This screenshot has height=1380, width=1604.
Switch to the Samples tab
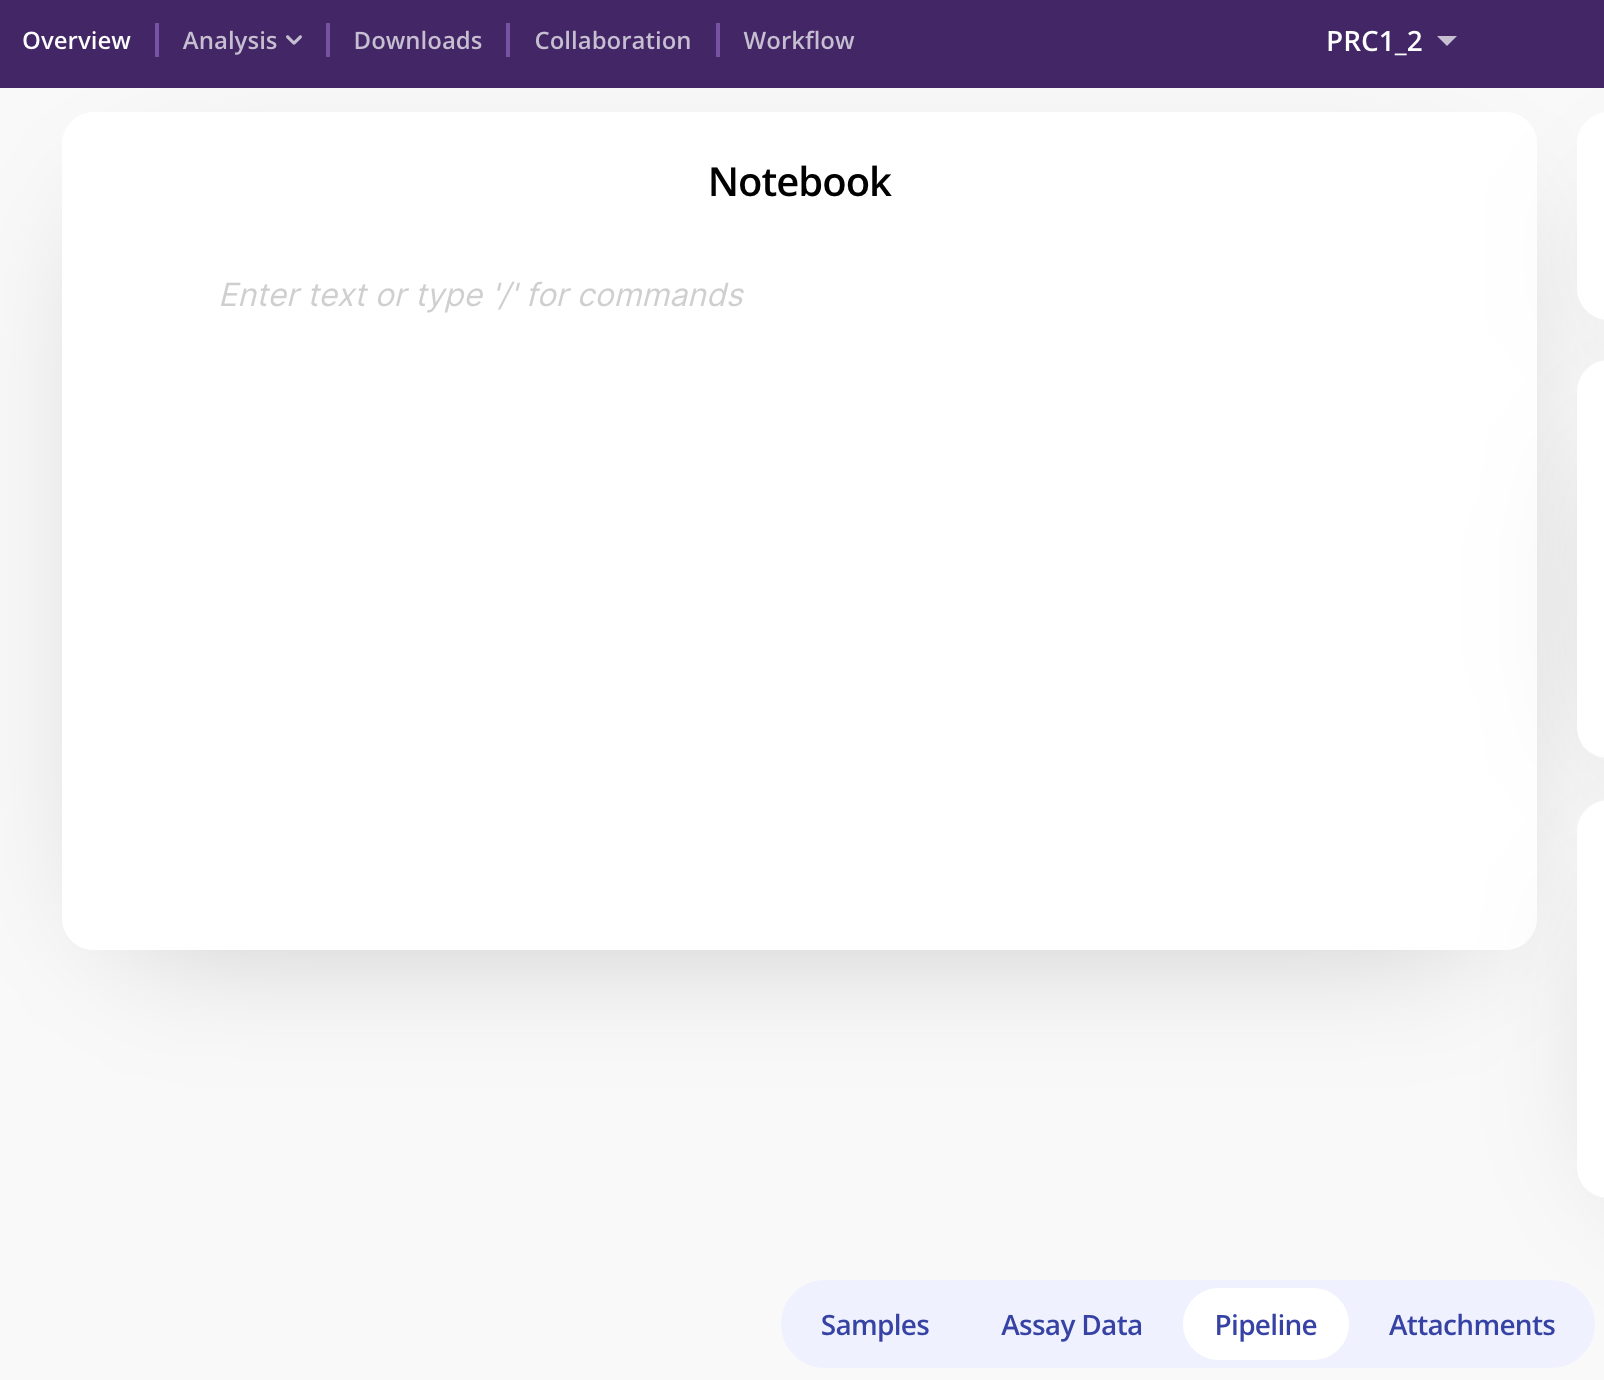(874, 1324)
